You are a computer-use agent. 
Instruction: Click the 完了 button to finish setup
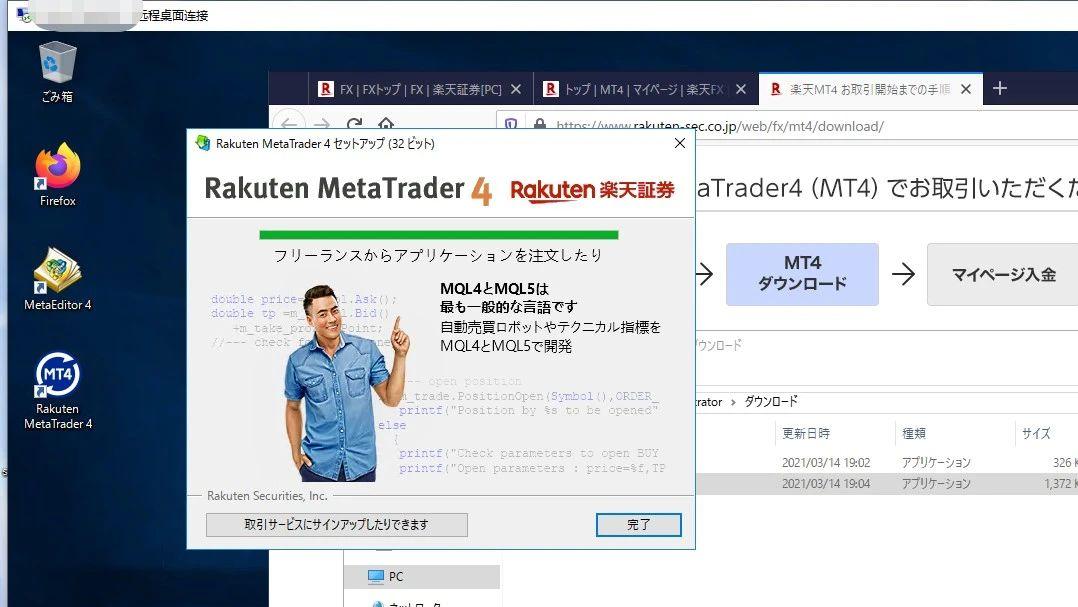[x=638, y=525]
